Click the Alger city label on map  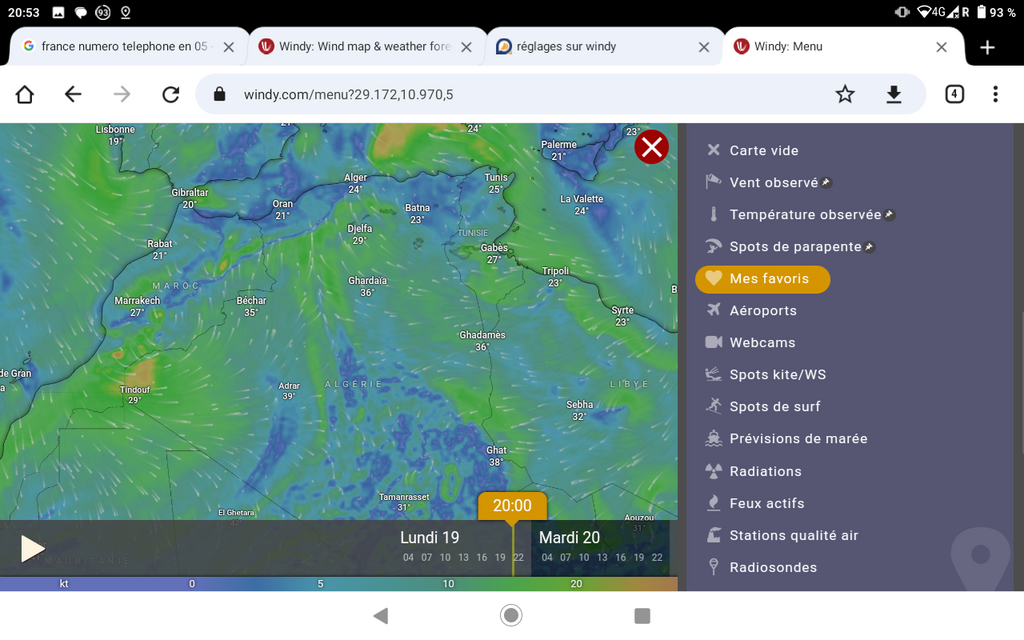coord(355,178)
